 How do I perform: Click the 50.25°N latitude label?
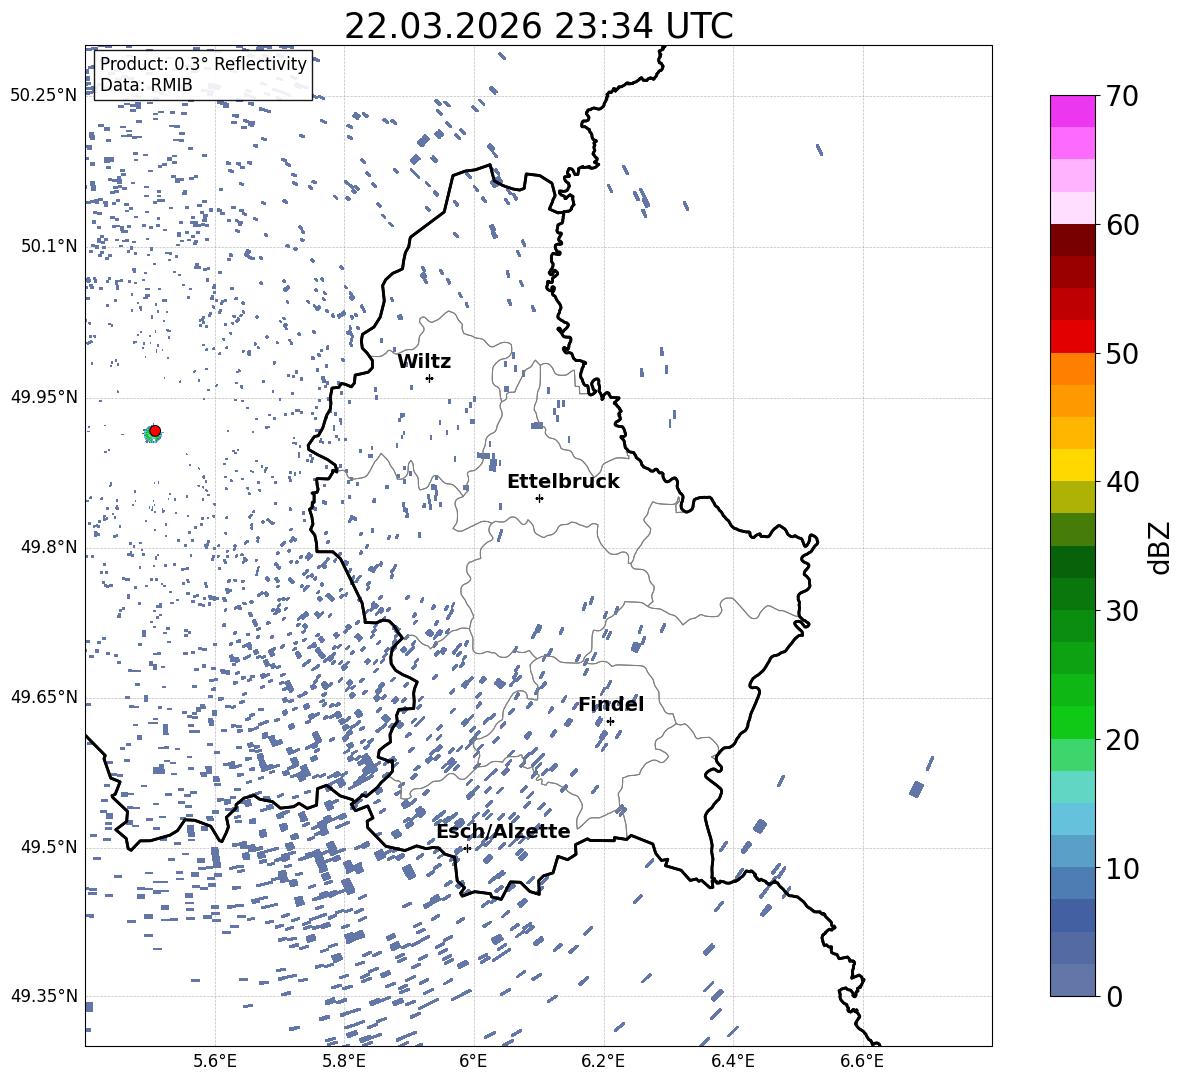(x=44, y=96)
